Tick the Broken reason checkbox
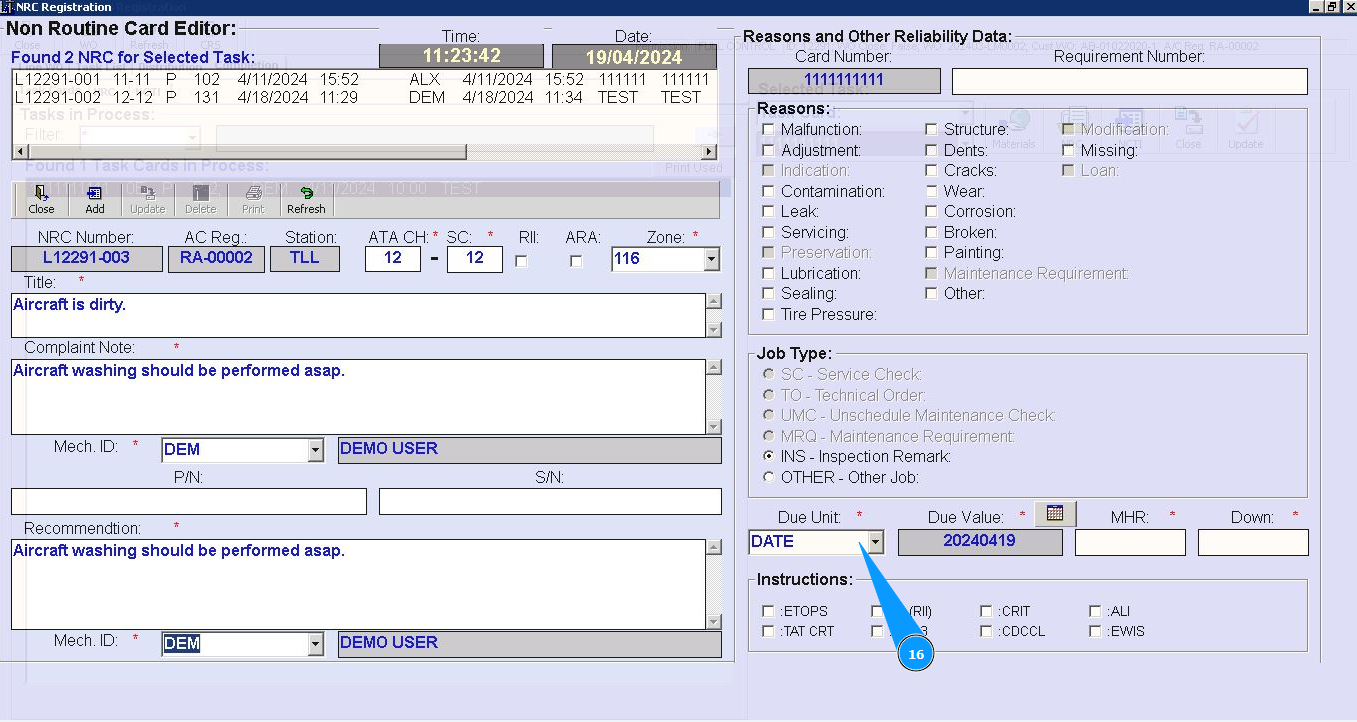Screen dimensions: 1357x722 pyautogui.click(x=931, y=232)
